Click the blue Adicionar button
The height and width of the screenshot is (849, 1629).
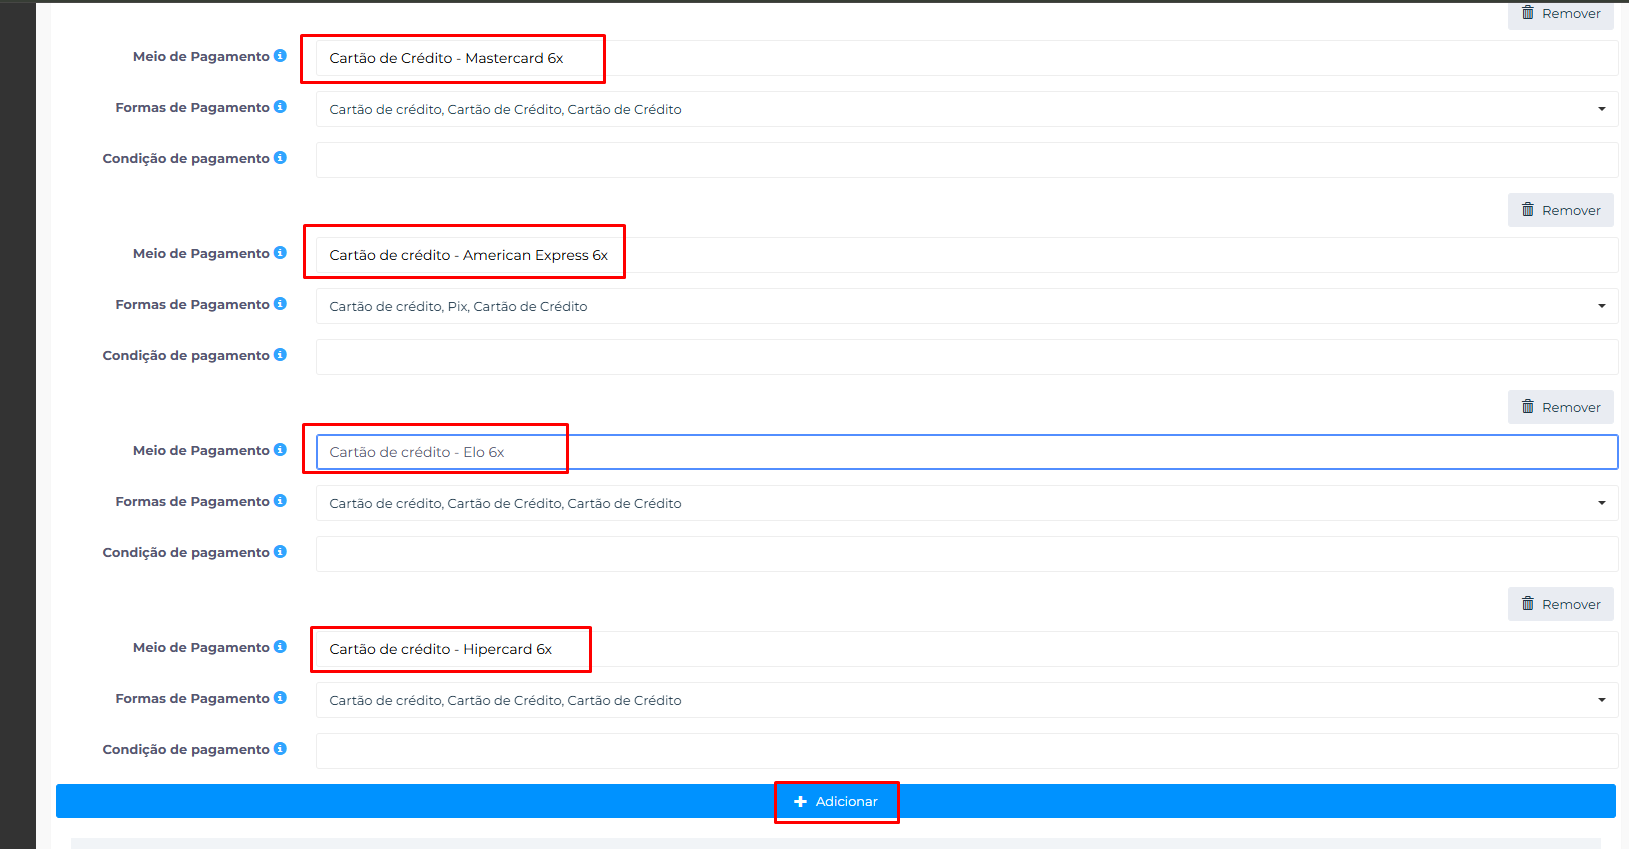point(836,801)
